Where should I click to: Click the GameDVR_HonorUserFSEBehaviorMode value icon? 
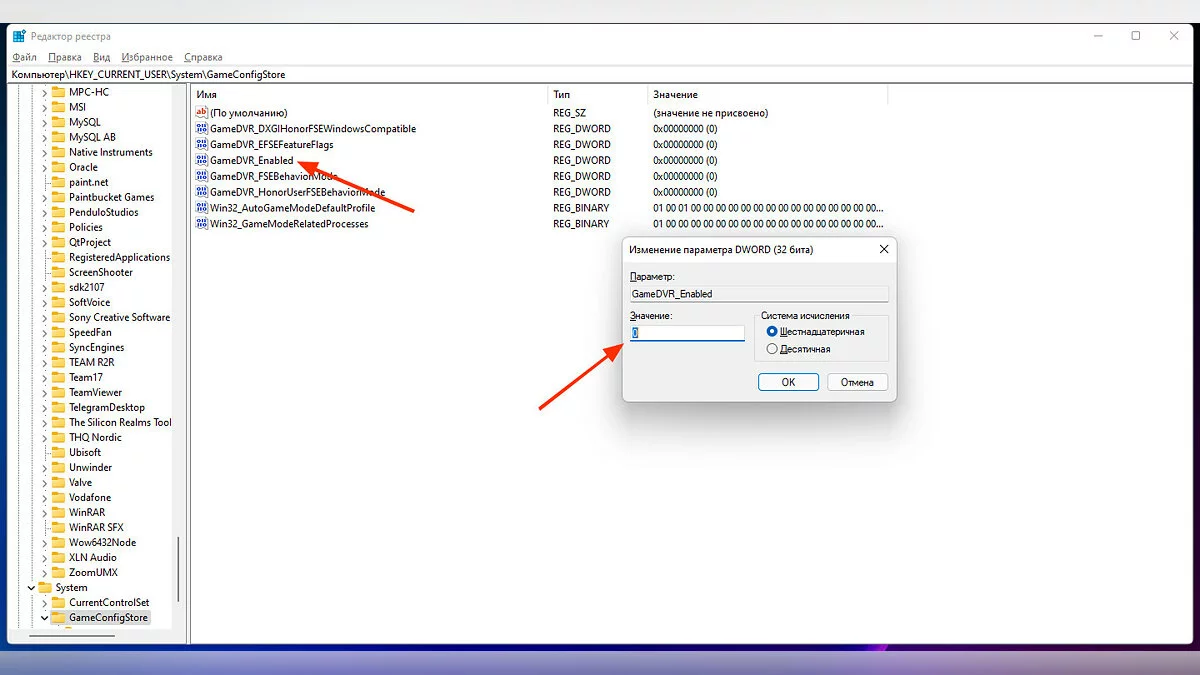(201, 192)
